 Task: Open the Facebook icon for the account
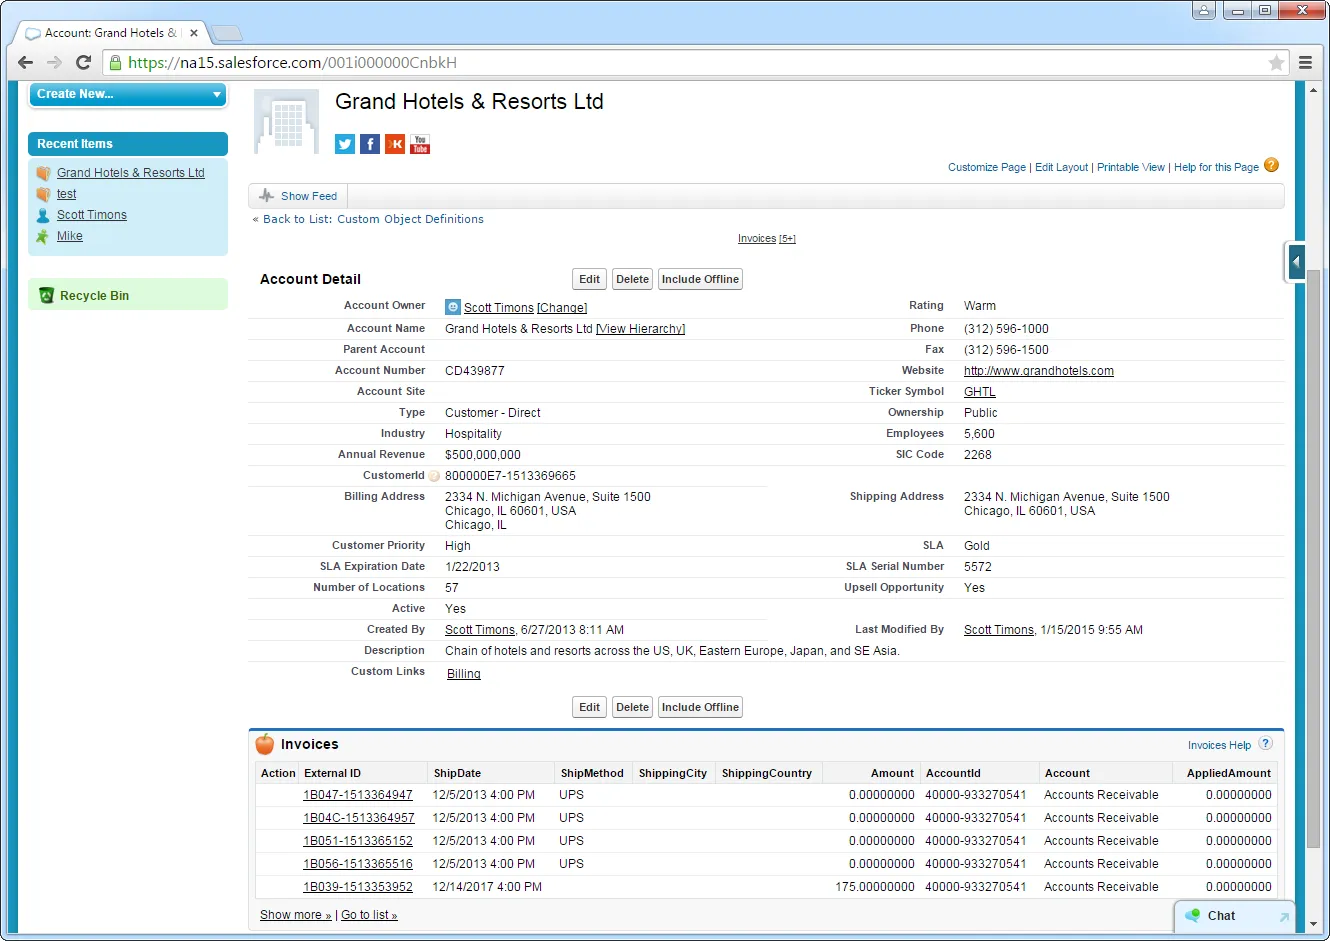tap(369, 144)
